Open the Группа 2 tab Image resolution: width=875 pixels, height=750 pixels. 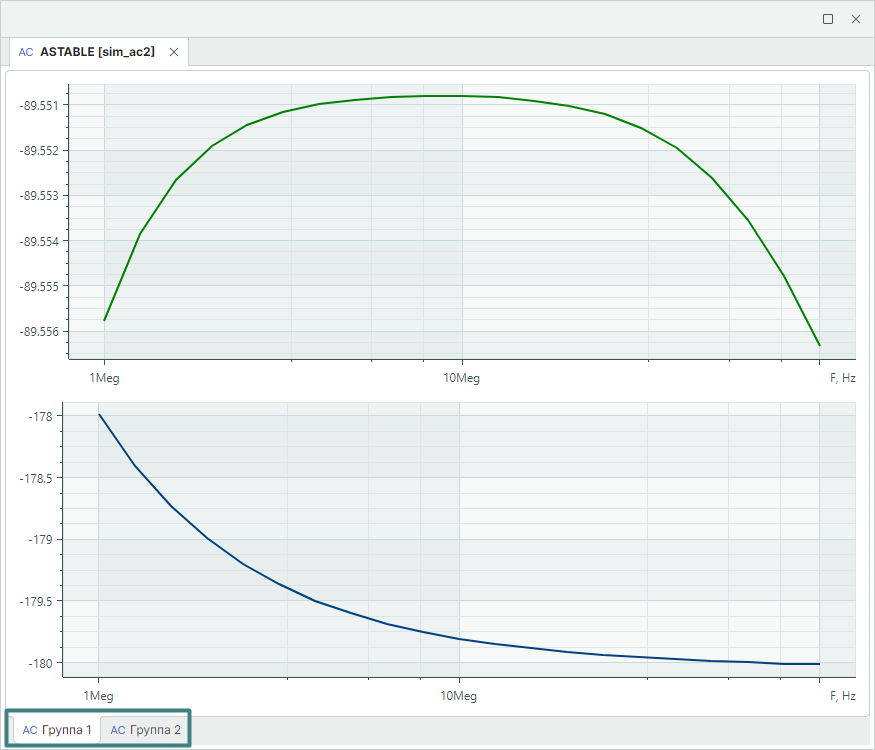coord(155,730)
